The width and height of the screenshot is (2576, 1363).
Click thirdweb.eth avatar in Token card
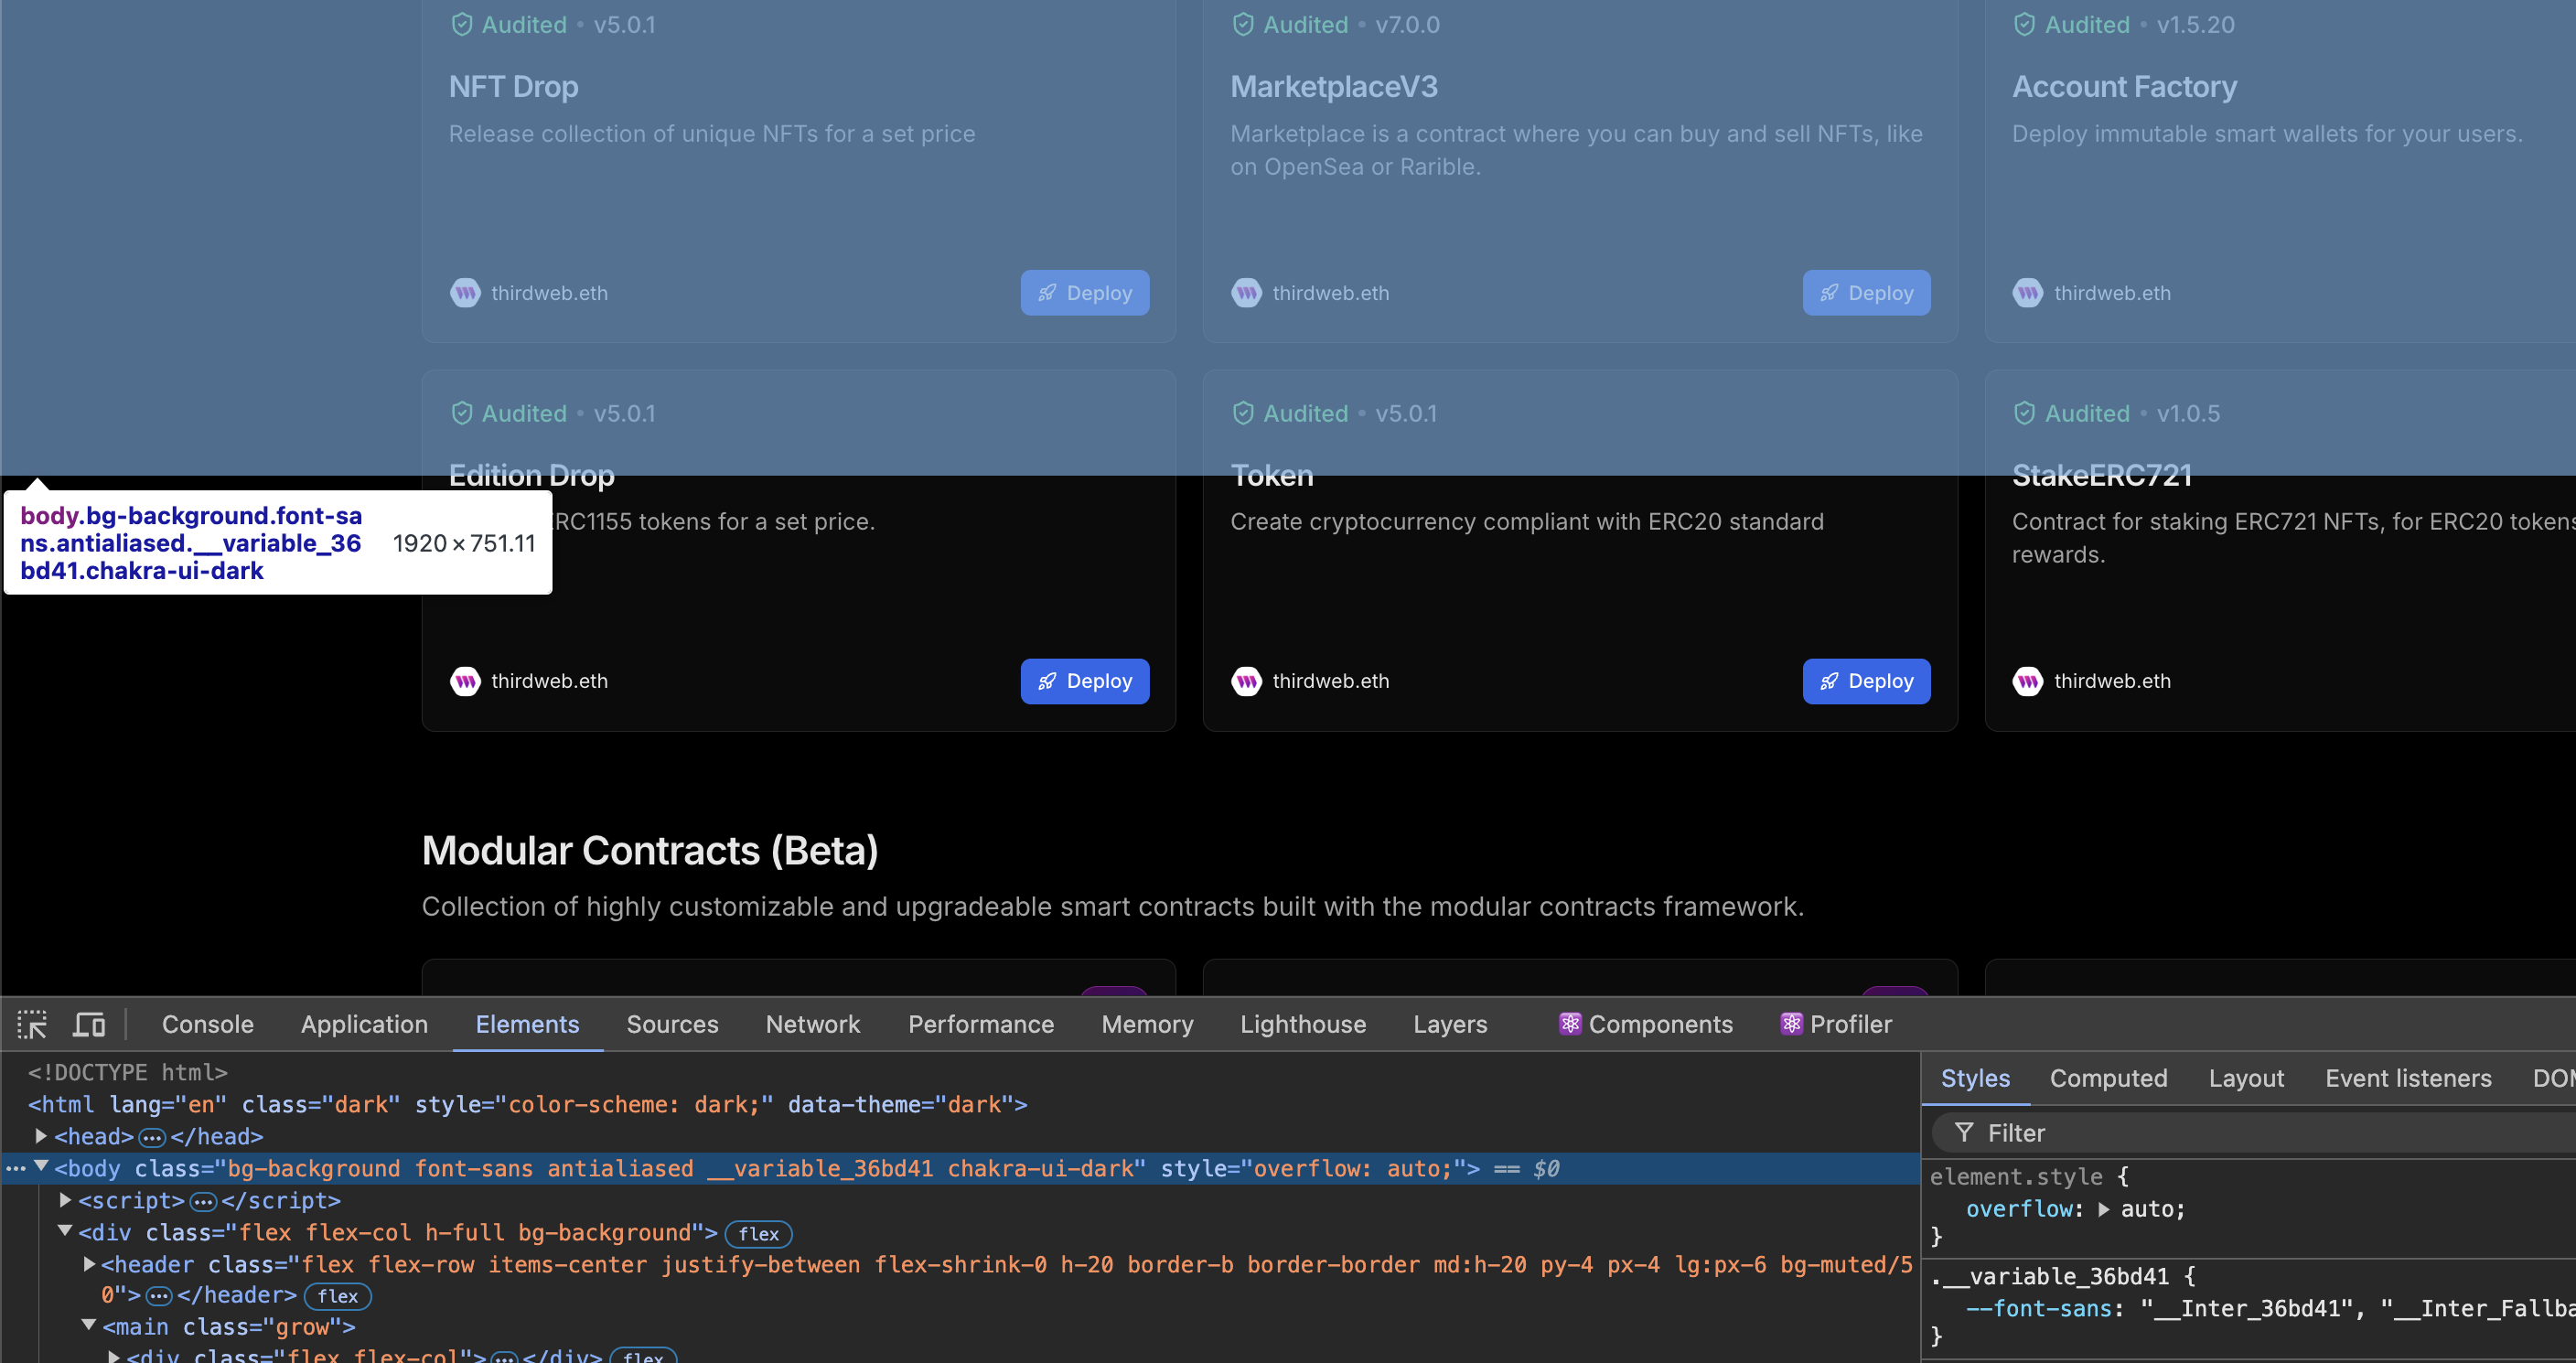point(1246,681)
